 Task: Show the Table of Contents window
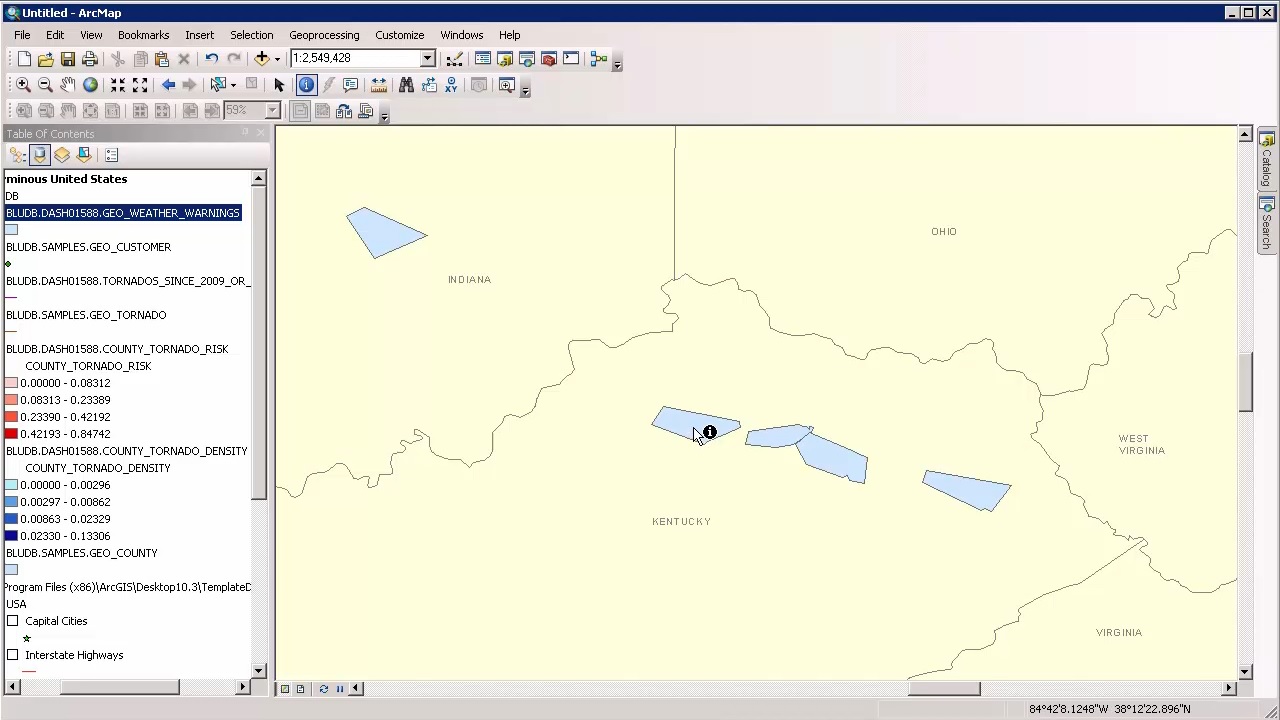483,59
